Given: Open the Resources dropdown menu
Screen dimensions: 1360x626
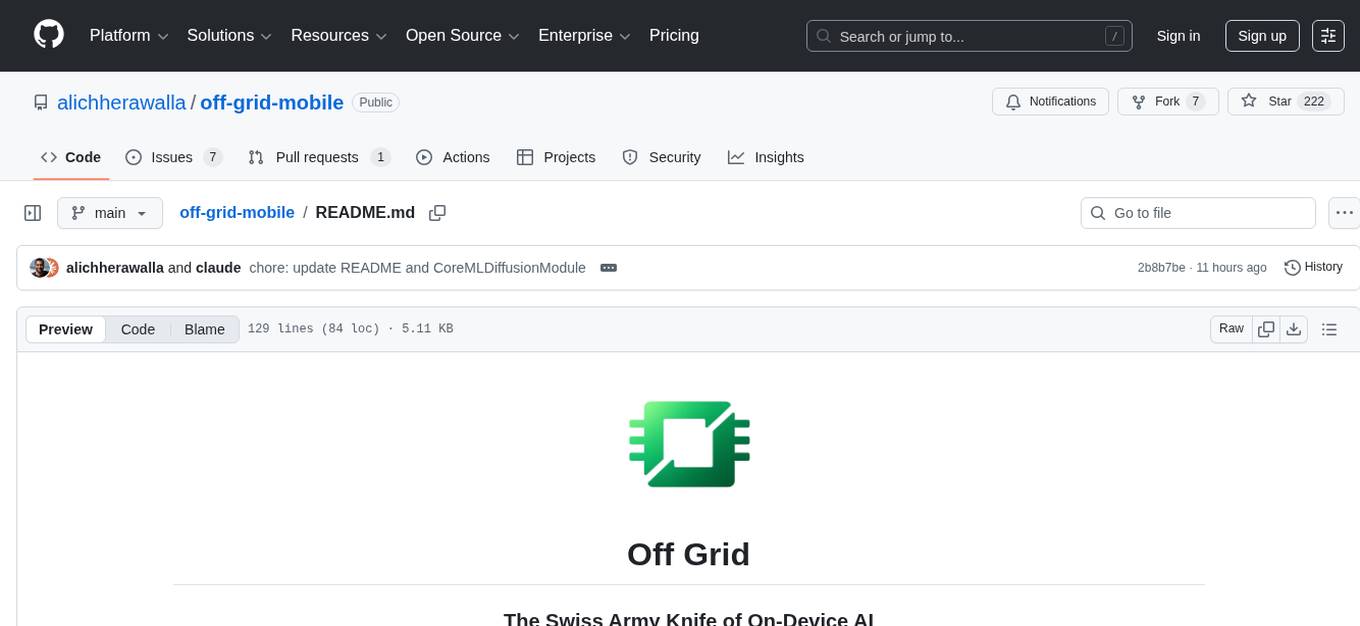Looking at the screenshot, I should (x=338, y=35).
